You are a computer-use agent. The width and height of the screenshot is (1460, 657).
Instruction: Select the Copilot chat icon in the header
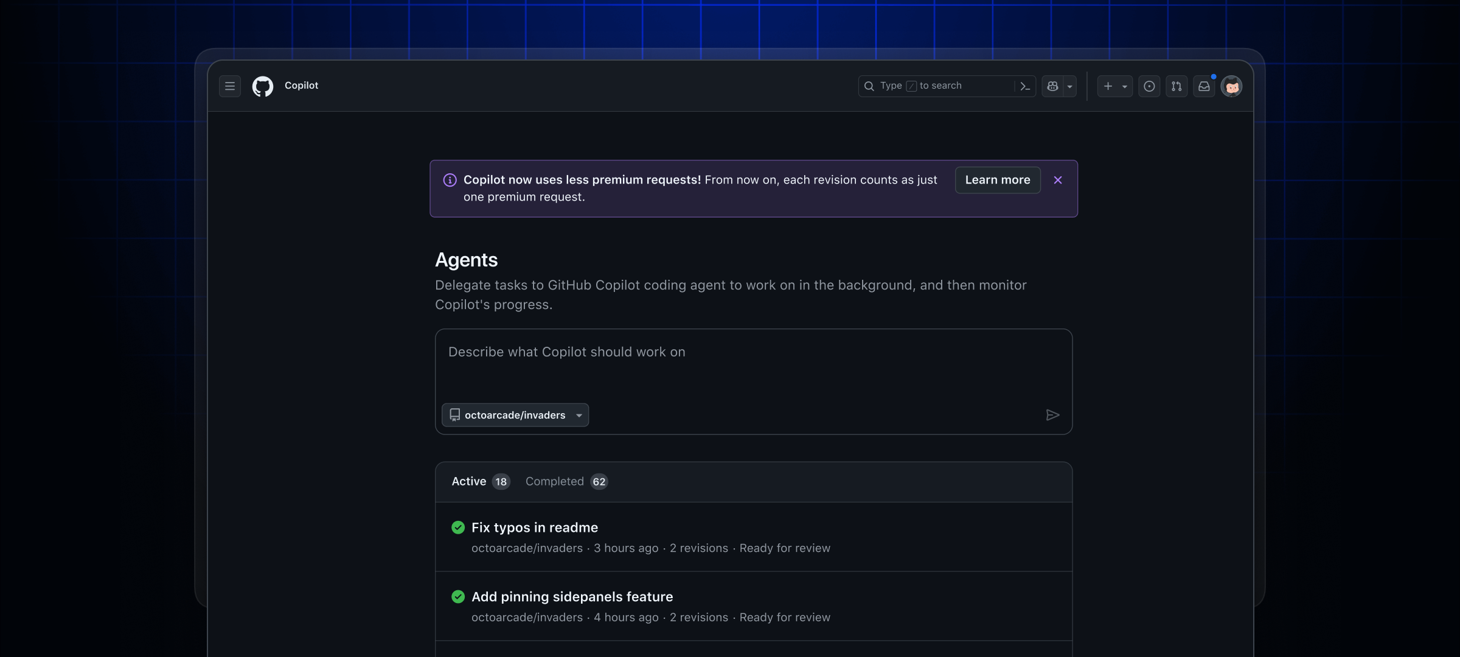(1051, 85)
